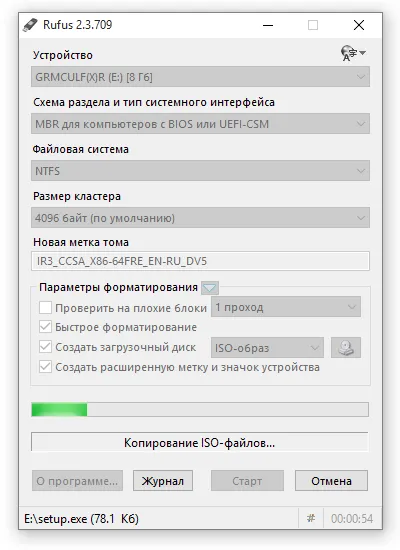Click the disc image select icon
The width and height of the screenshot is (400, 550).
tap(346, 348)
